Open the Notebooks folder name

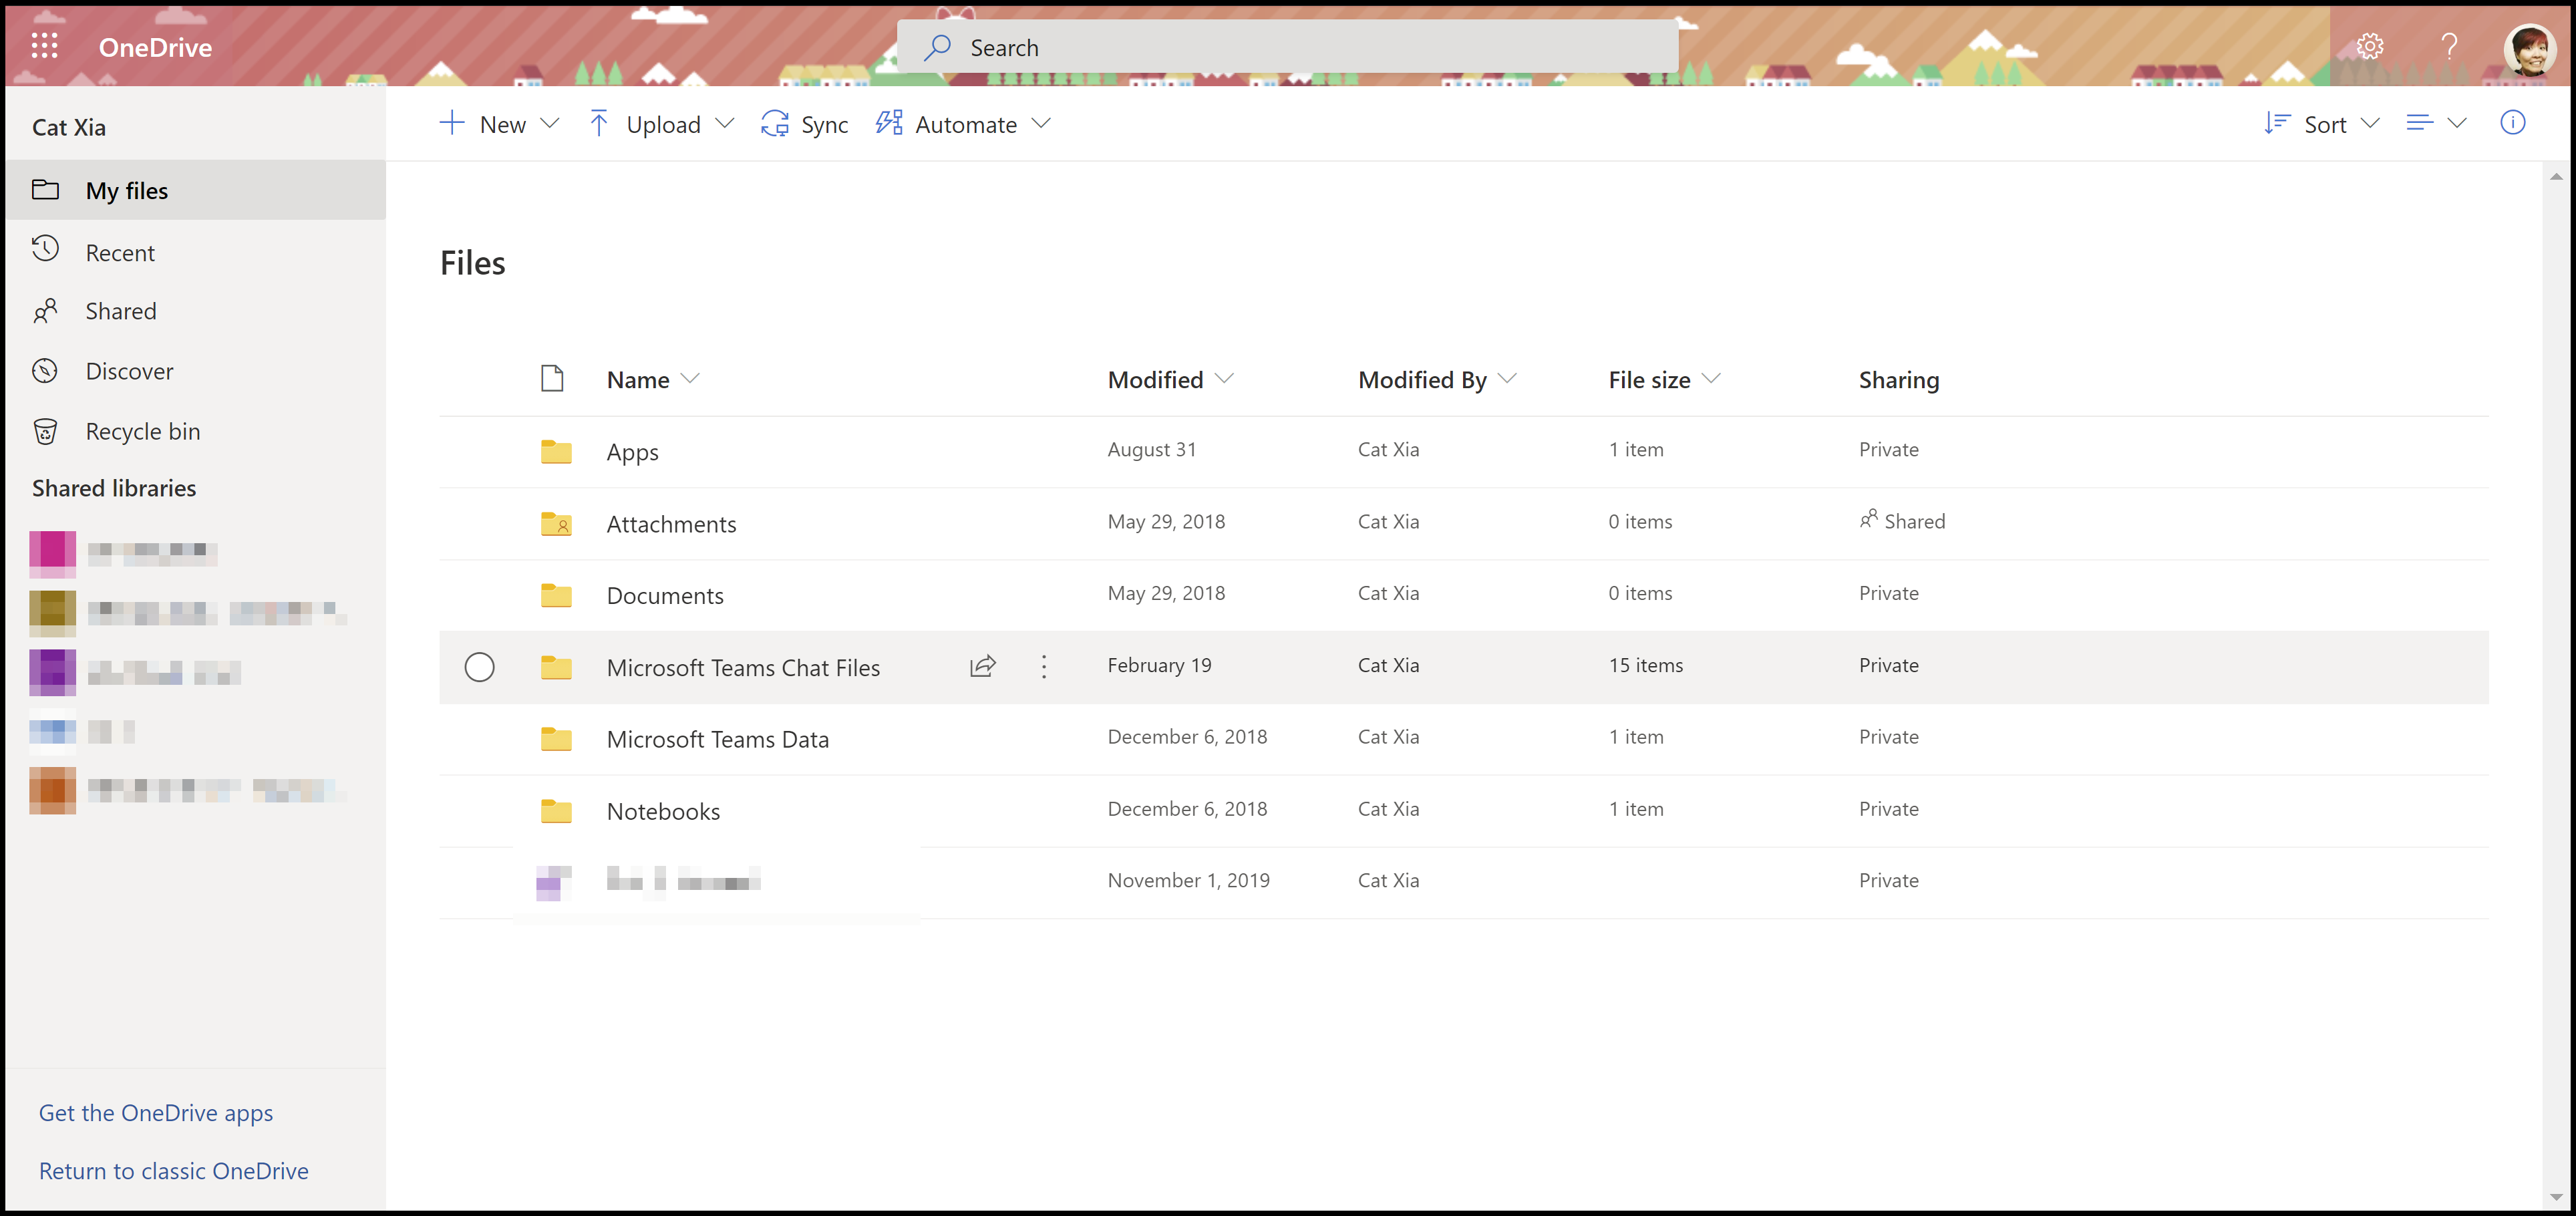pos(663,811)
